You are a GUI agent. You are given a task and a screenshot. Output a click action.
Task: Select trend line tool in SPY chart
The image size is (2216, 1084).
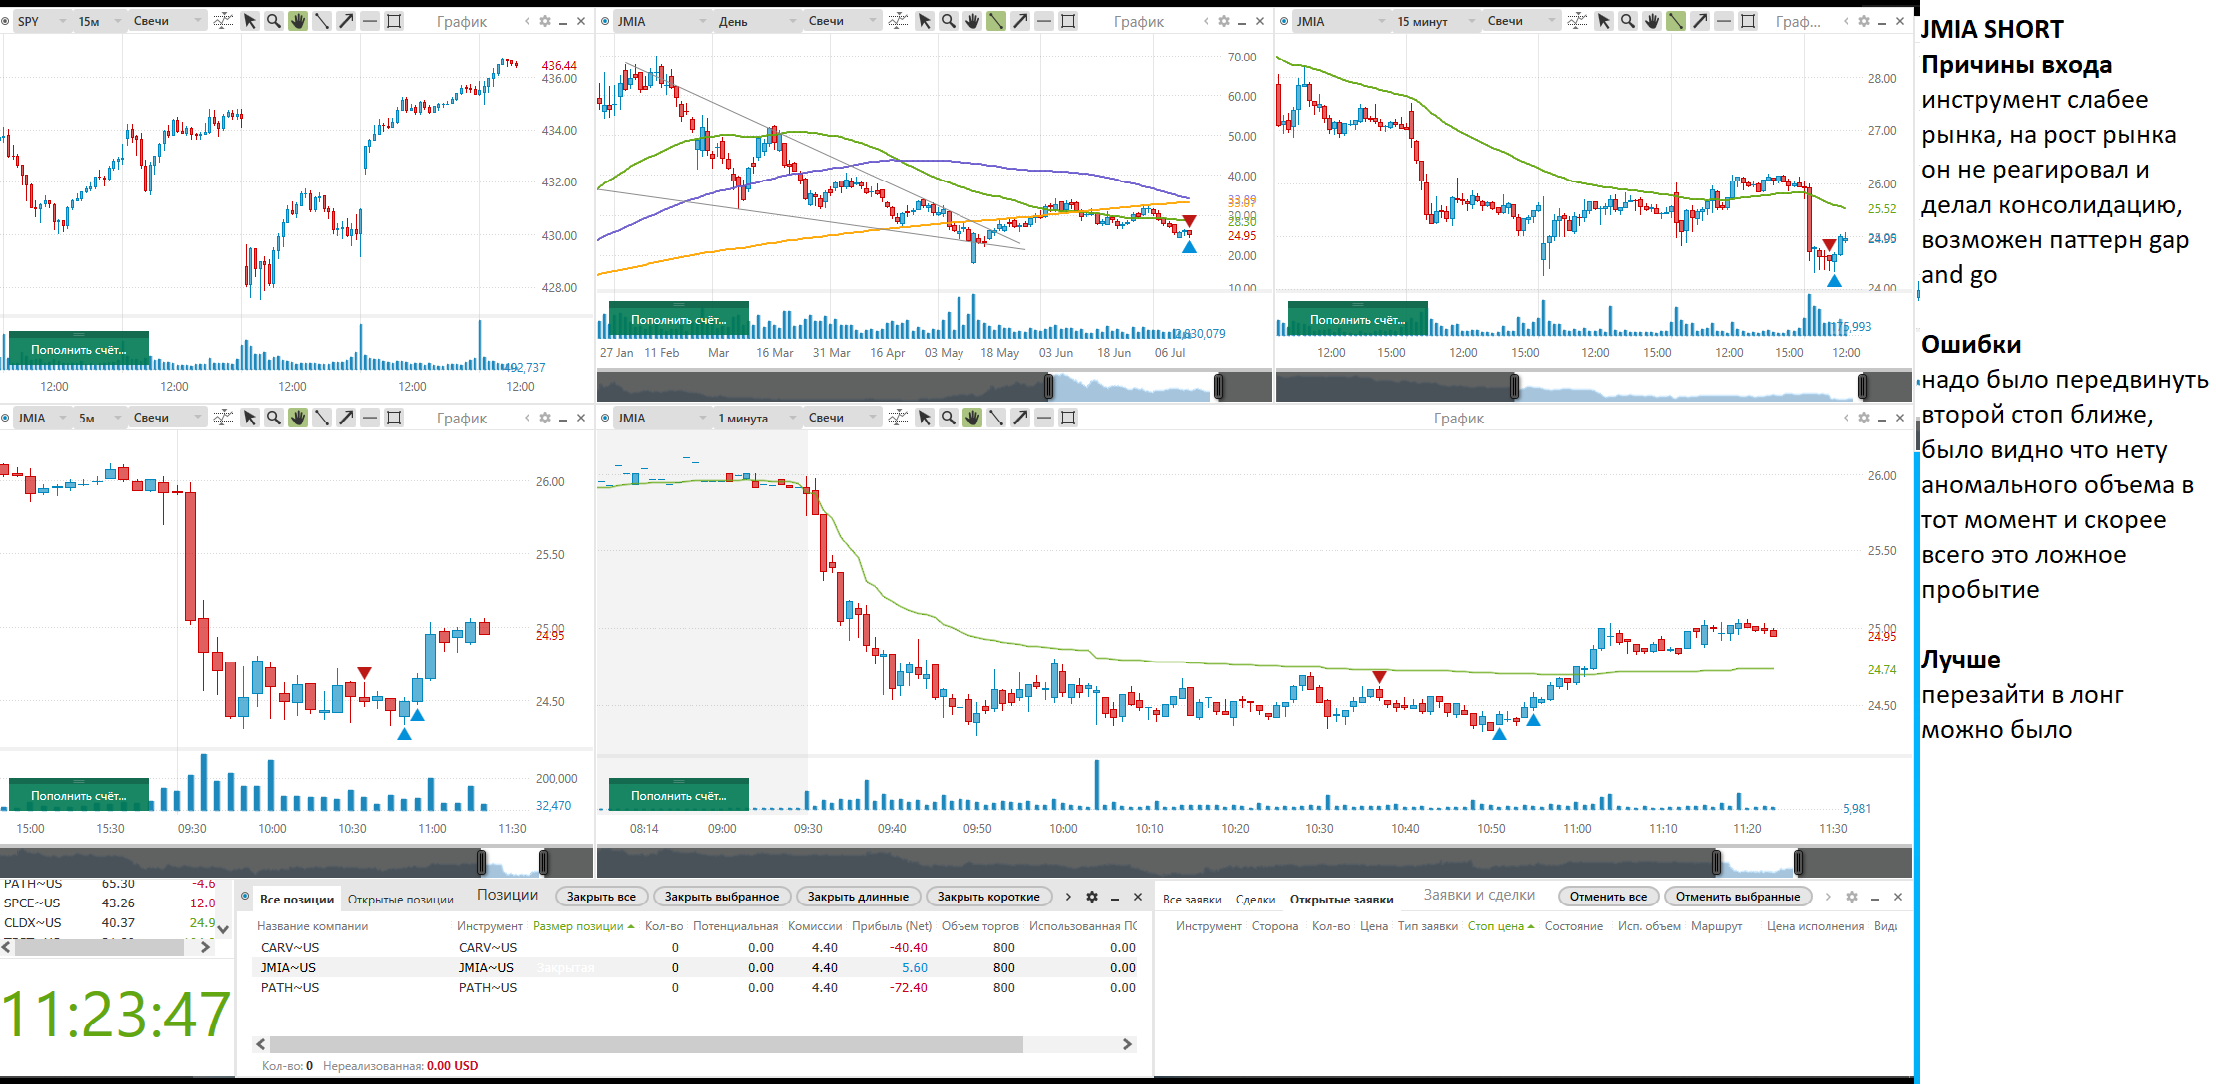322,21
